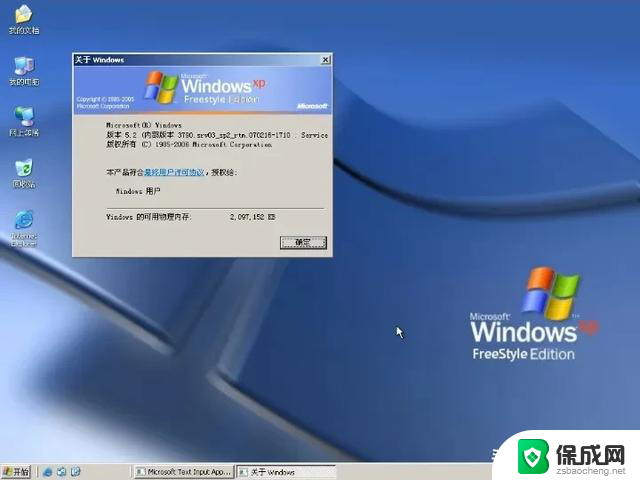640x480 pixels.
Task: Click the 'Windows 用户' licensee text
Action: [138, 191]
